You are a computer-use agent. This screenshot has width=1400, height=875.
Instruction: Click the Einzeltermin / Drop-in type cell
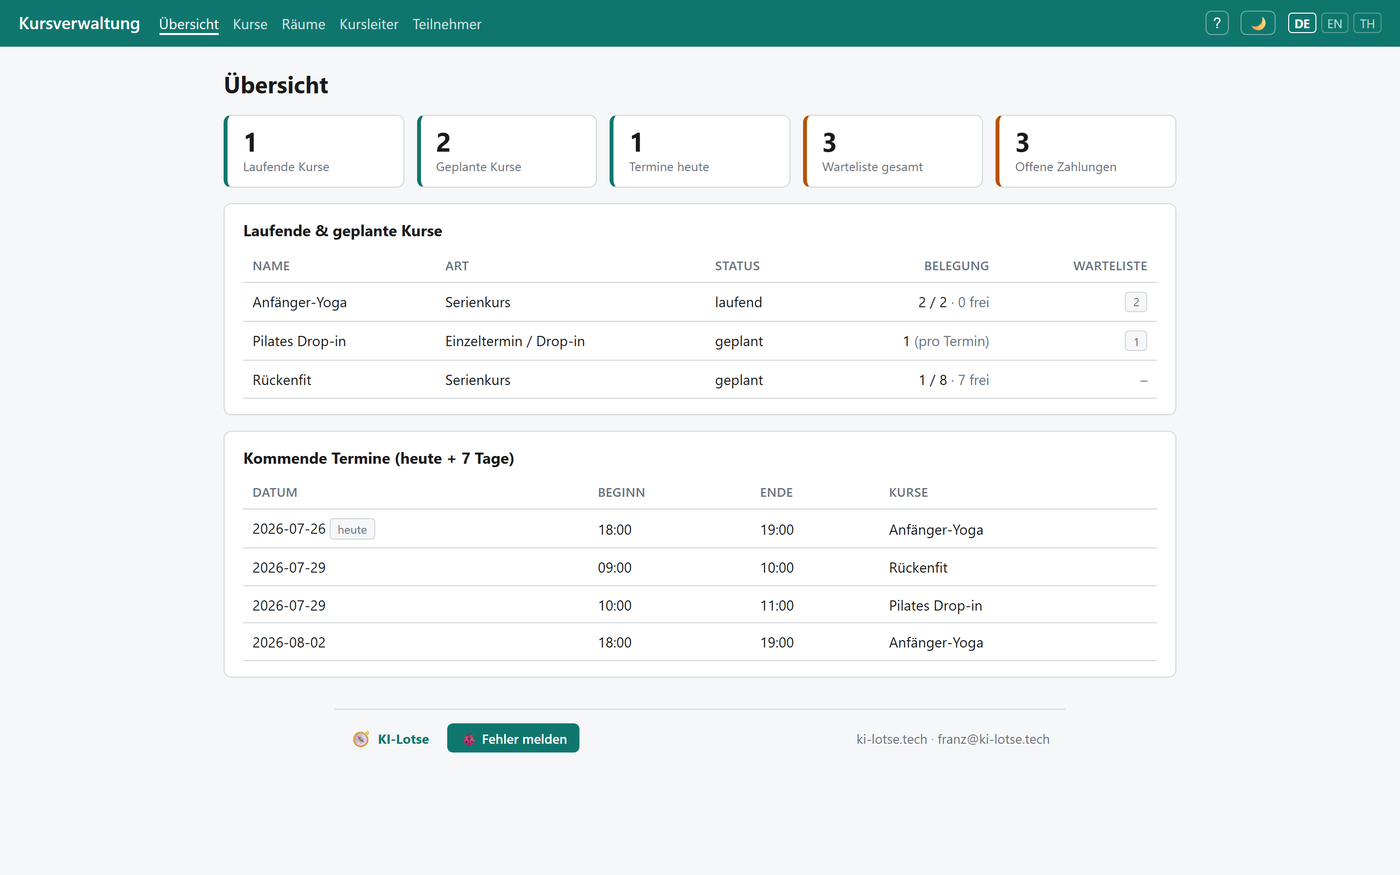pos(515,341)
